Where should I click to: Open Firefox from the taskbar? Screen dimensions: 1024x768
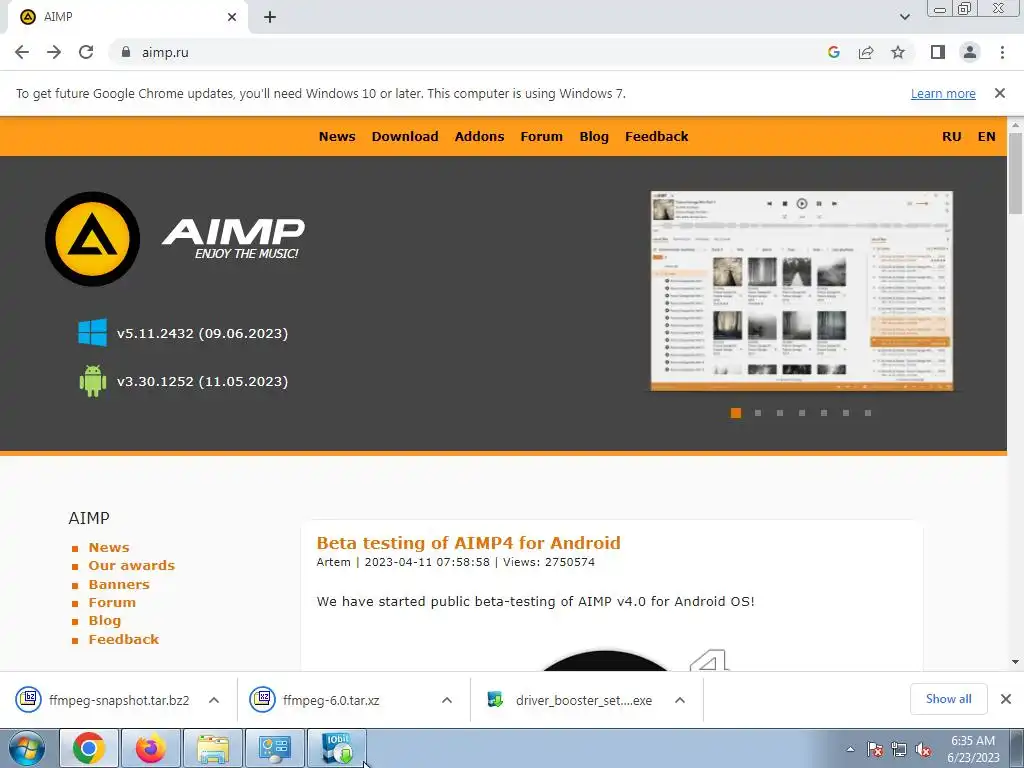[x=150, y=748]
